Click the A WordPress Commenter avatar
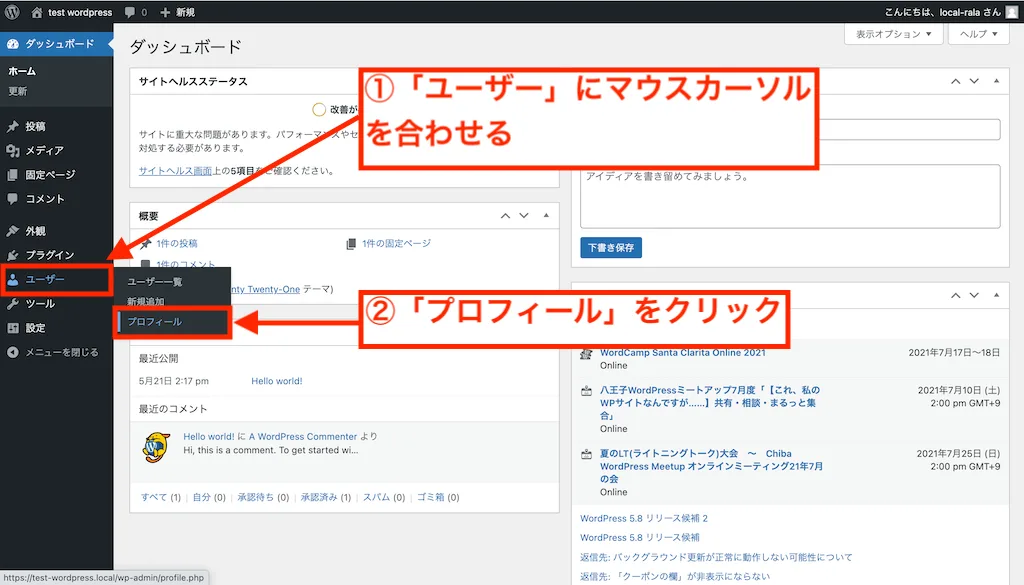1024x585 pixels. [x=157, y=448]
